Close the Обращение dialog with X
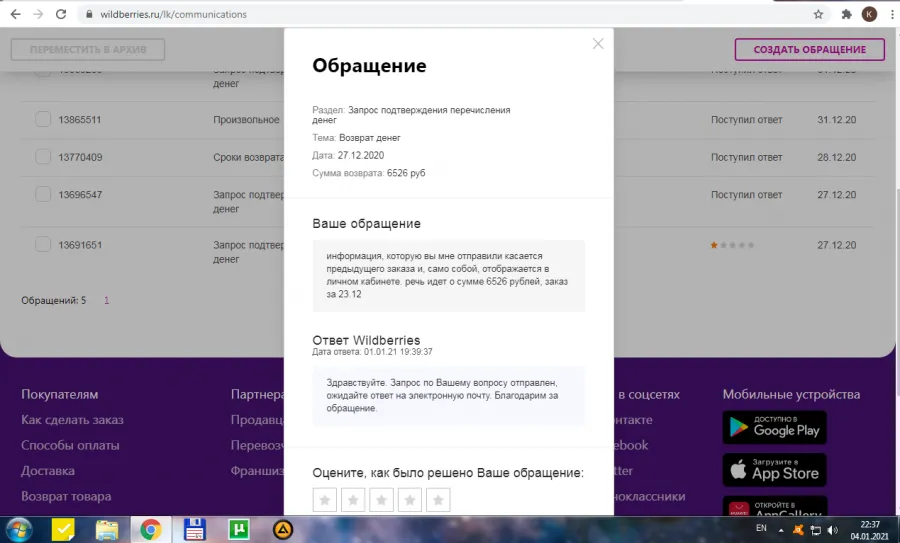The height and width of the screenshot is (543, 900). pos(598,44)
